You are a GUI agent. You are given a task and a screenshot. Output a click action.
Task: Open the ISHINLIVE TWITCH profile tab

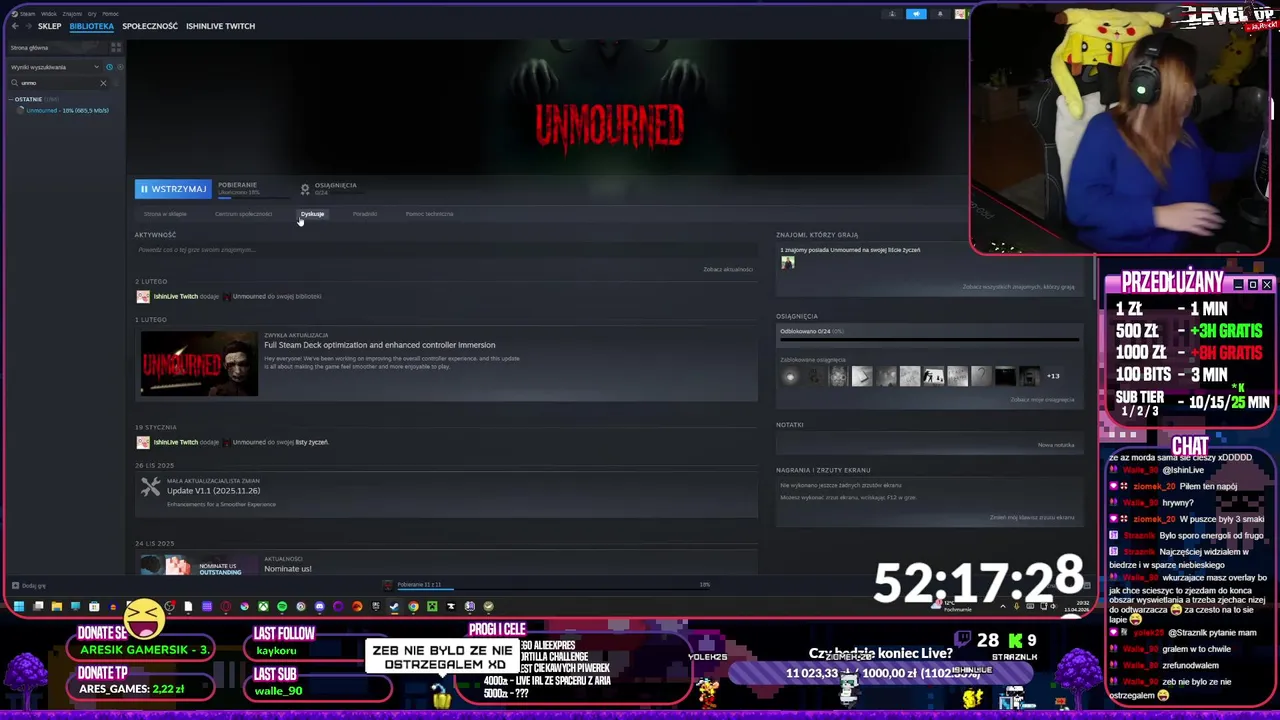220,26
